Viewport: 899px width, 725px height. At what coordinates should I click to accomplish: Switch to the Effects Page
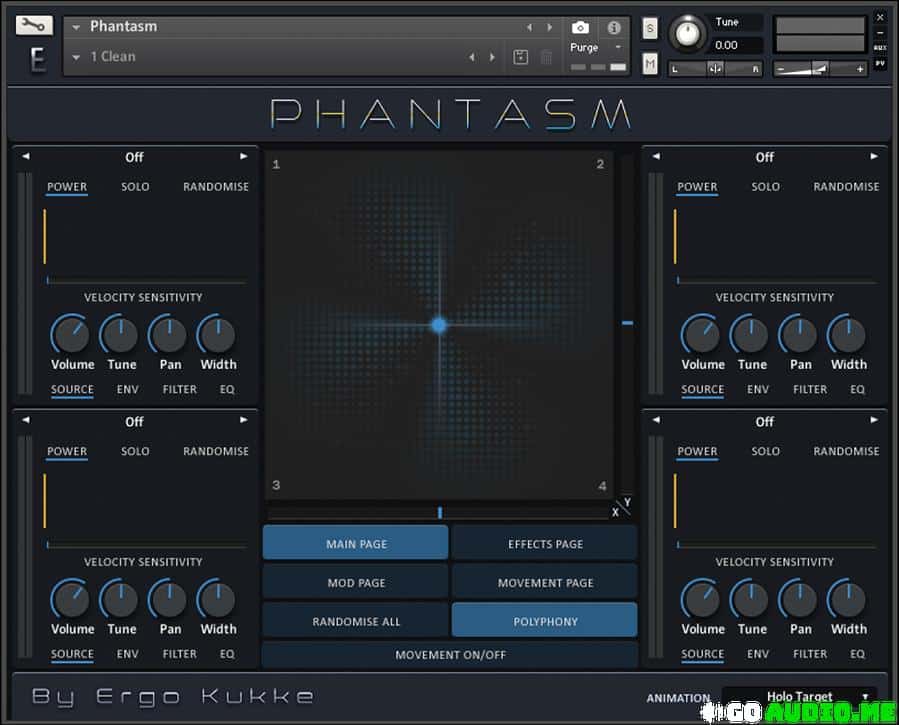545,544
